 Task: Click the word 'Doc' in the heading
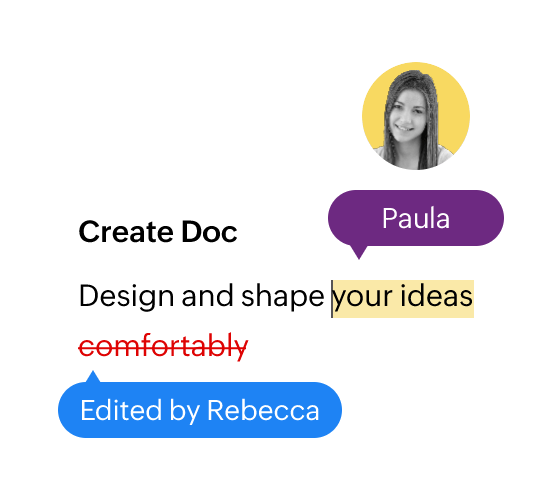coord(209,231)
